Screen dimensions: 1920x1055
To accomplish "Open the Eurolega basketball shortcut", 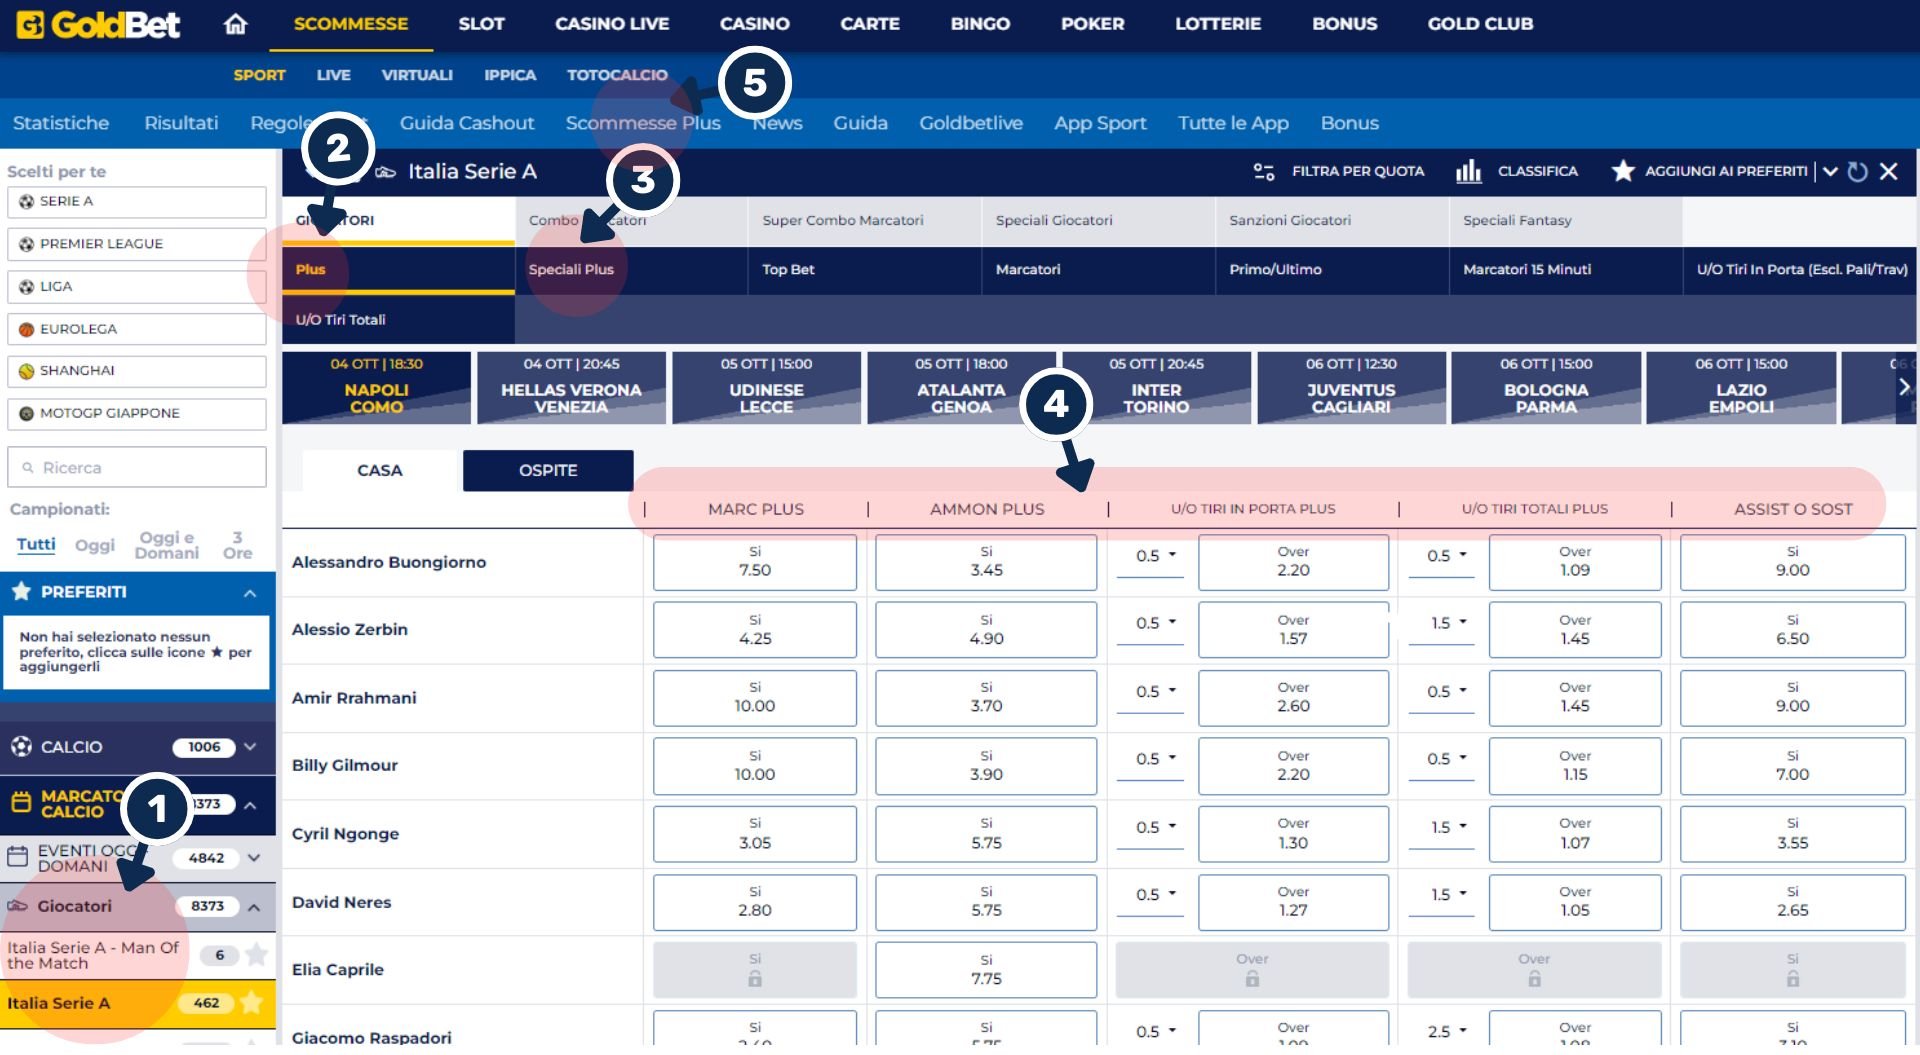I will point(28,328).
